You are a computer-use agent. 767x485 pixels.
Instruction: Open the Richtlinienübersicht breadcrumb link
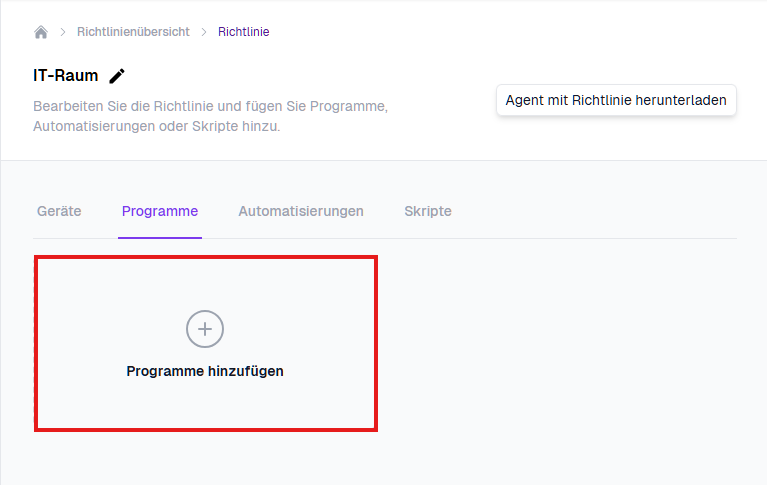pos(133,32)
